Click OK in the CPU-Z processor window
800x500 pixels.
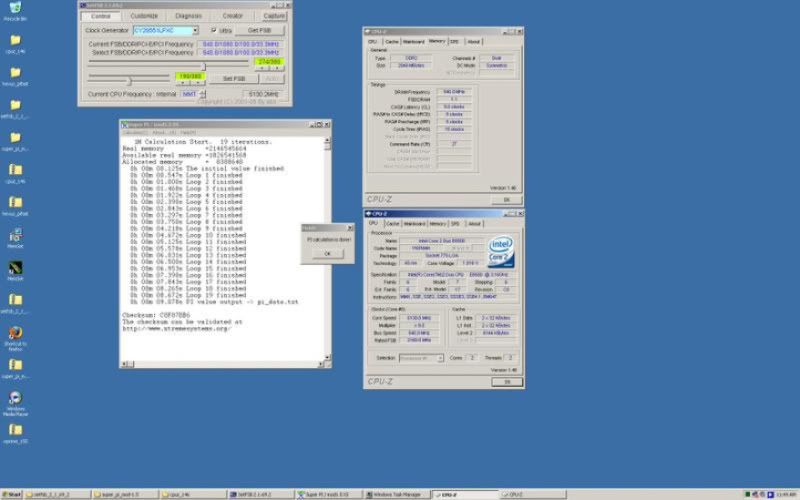[507, 382]
